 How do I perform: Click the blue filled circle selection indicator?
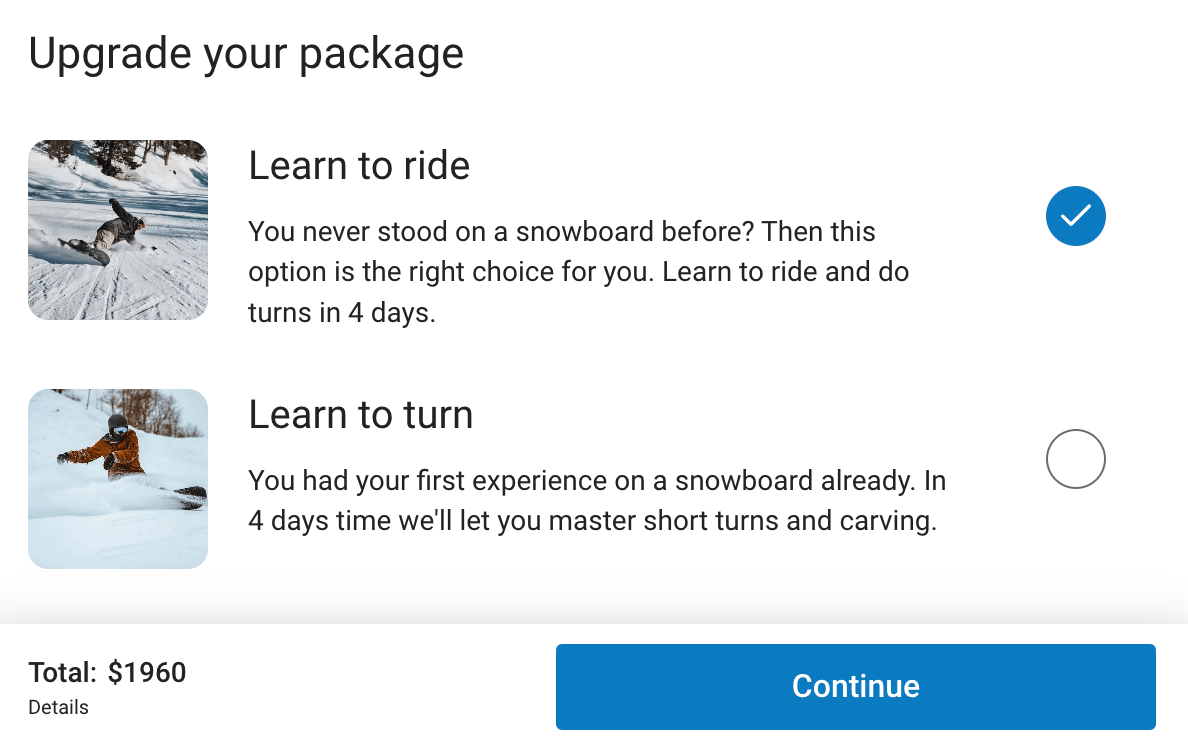[1075, 215]
